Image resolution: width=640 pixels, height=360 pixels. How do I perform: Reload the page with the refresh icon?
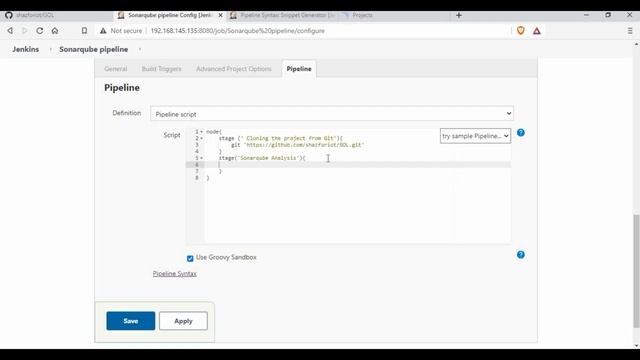pyautogui.click(x=40, y=31)
